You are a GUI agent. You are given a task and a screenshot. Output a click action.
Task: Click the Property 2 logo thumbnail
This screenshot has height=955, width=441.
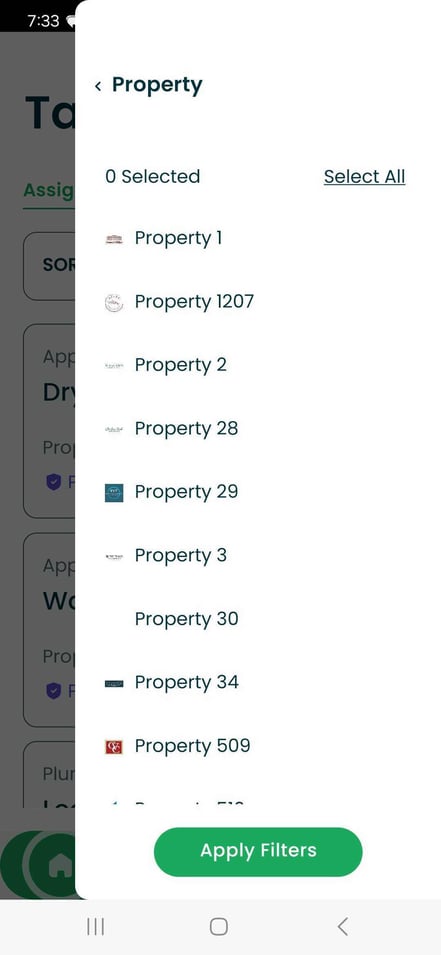click(x=114, y=365)
